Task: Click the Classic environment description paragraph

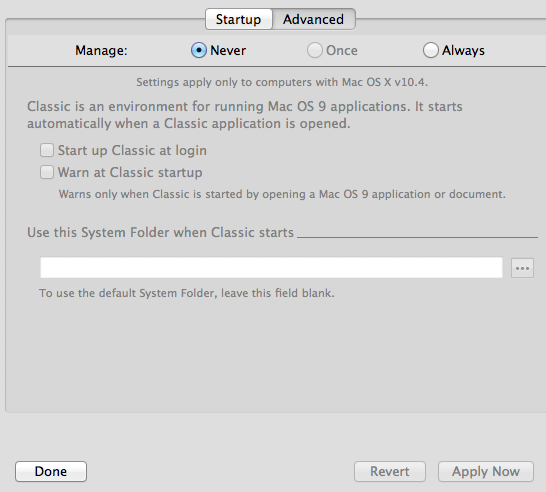Action: (x=245, y=115)
